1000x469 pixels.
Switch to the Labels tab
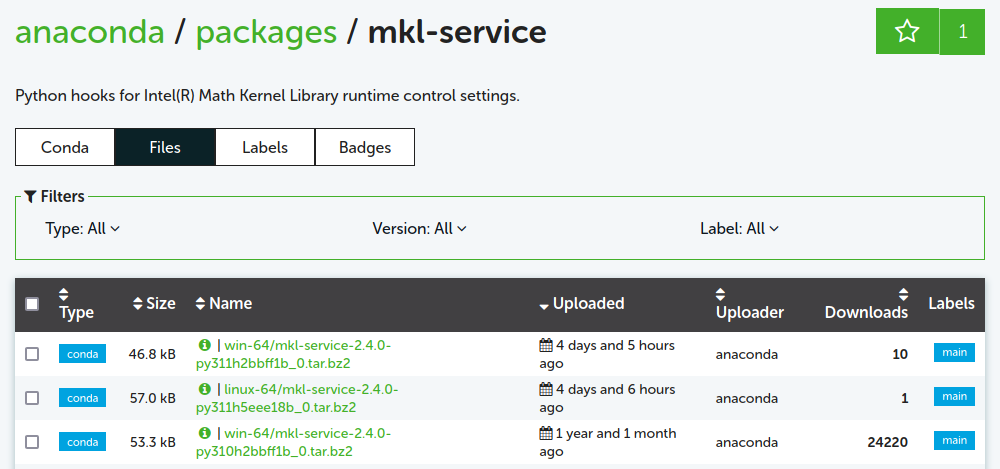pyautogui.click(x=265, y=147)
